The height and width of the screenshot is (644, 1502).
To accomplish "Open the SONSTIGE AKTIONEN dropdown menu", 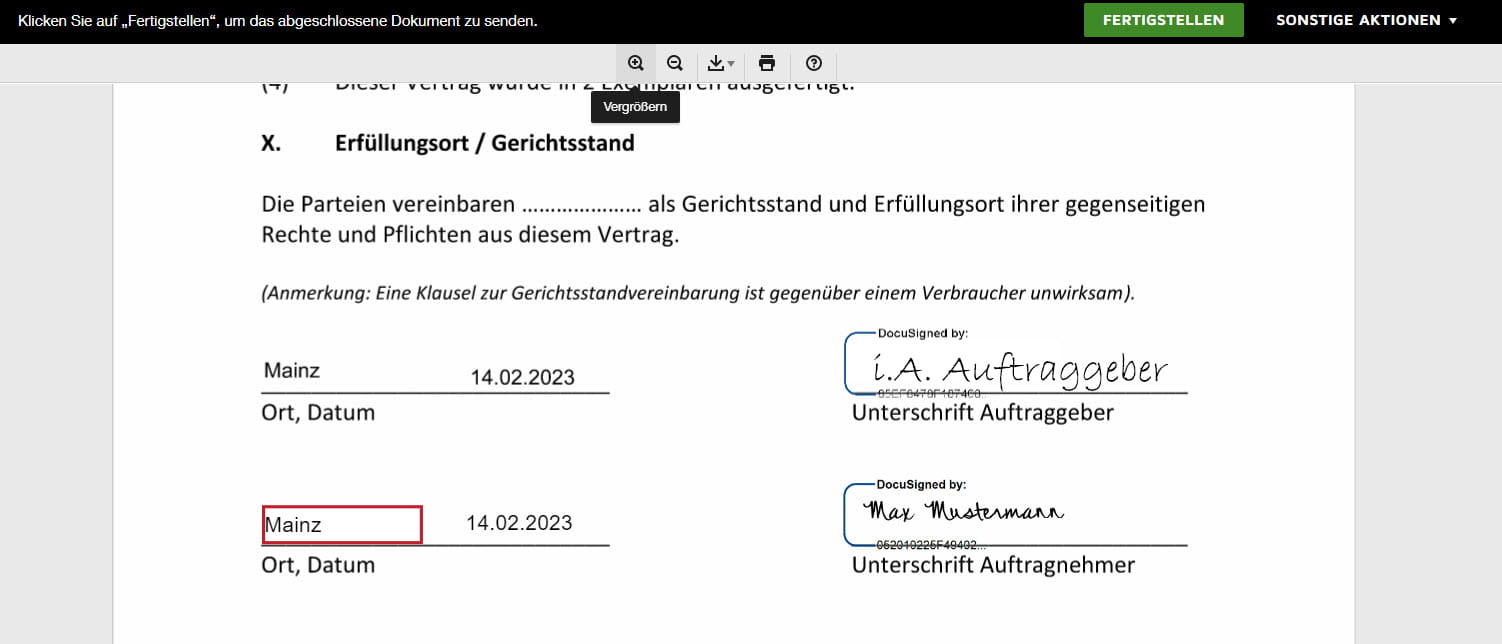I will 1360,20.
